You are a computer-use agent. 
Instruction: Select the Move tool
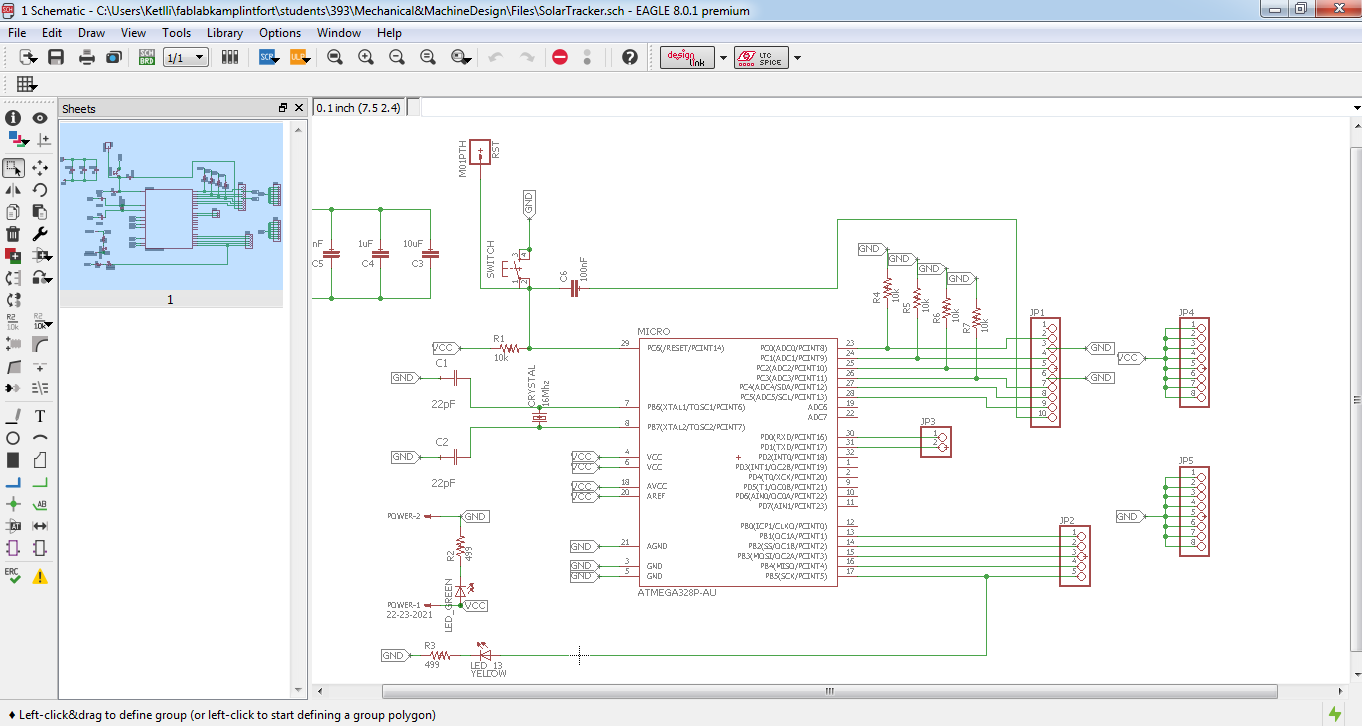[40, 167]
